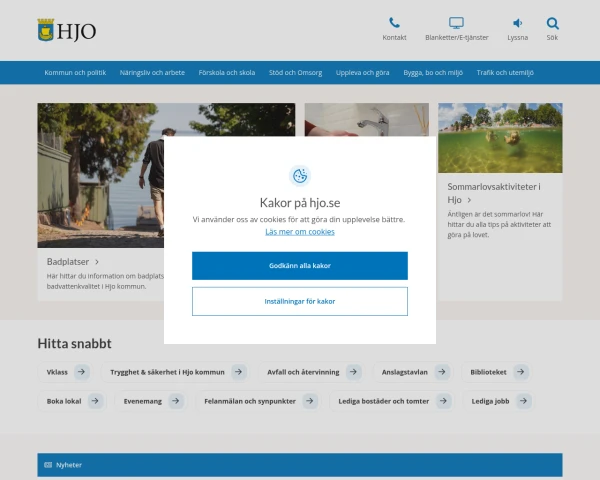Click the water faucet photo thumbnail
The width and height of the screenshot is (600, 480).
pyautogui.click(x=367, y=119)
